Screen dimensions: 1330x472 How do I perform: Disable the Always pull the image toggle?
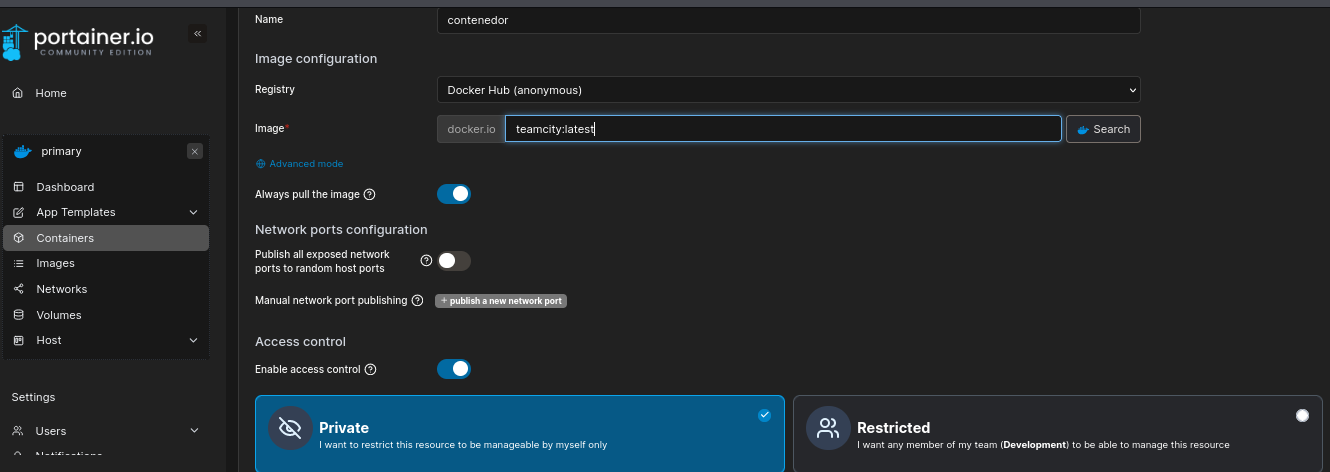coord(454,194)
